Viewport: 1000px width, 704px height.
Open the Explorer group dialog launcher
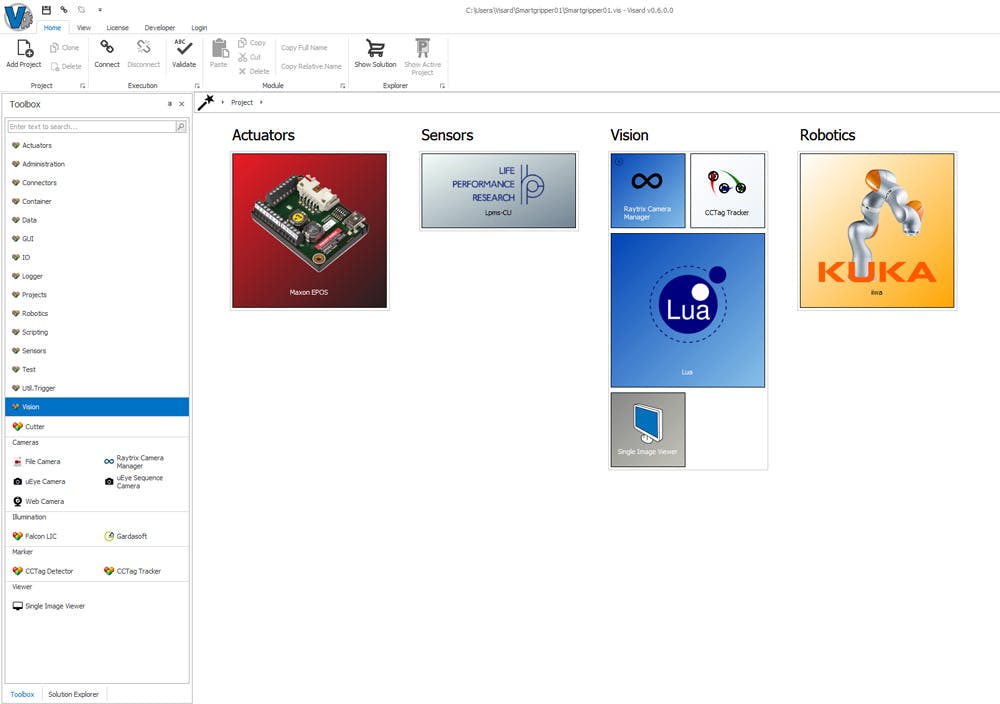click(x=442, y=85)
